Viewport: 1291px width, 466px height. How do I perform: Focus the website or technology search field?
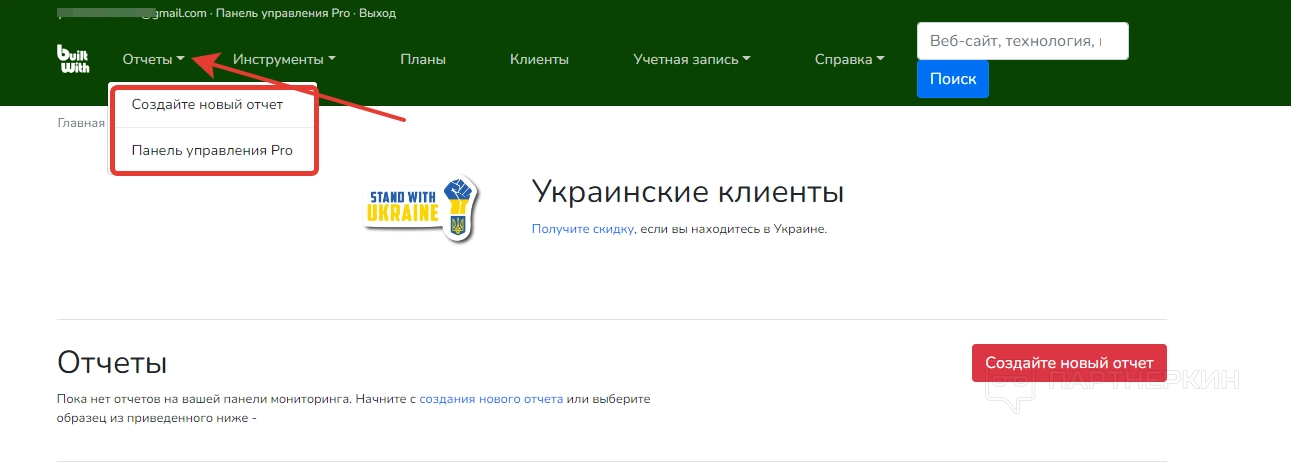pyautogui.click(x=1022, y=42)
